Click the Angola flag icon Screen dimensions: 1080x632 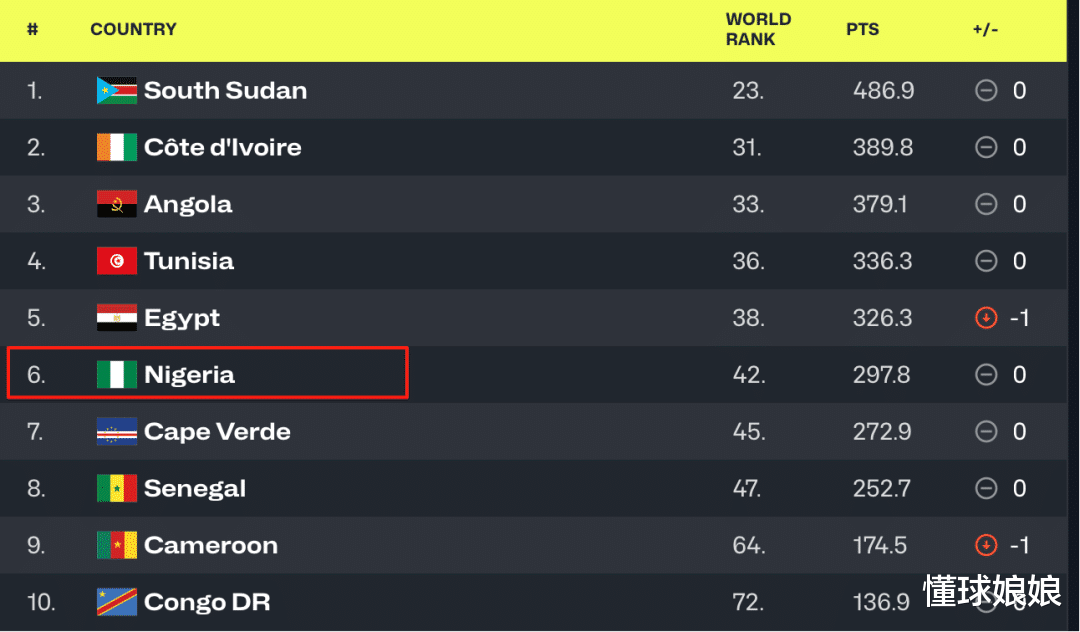(x=116, y=204)
